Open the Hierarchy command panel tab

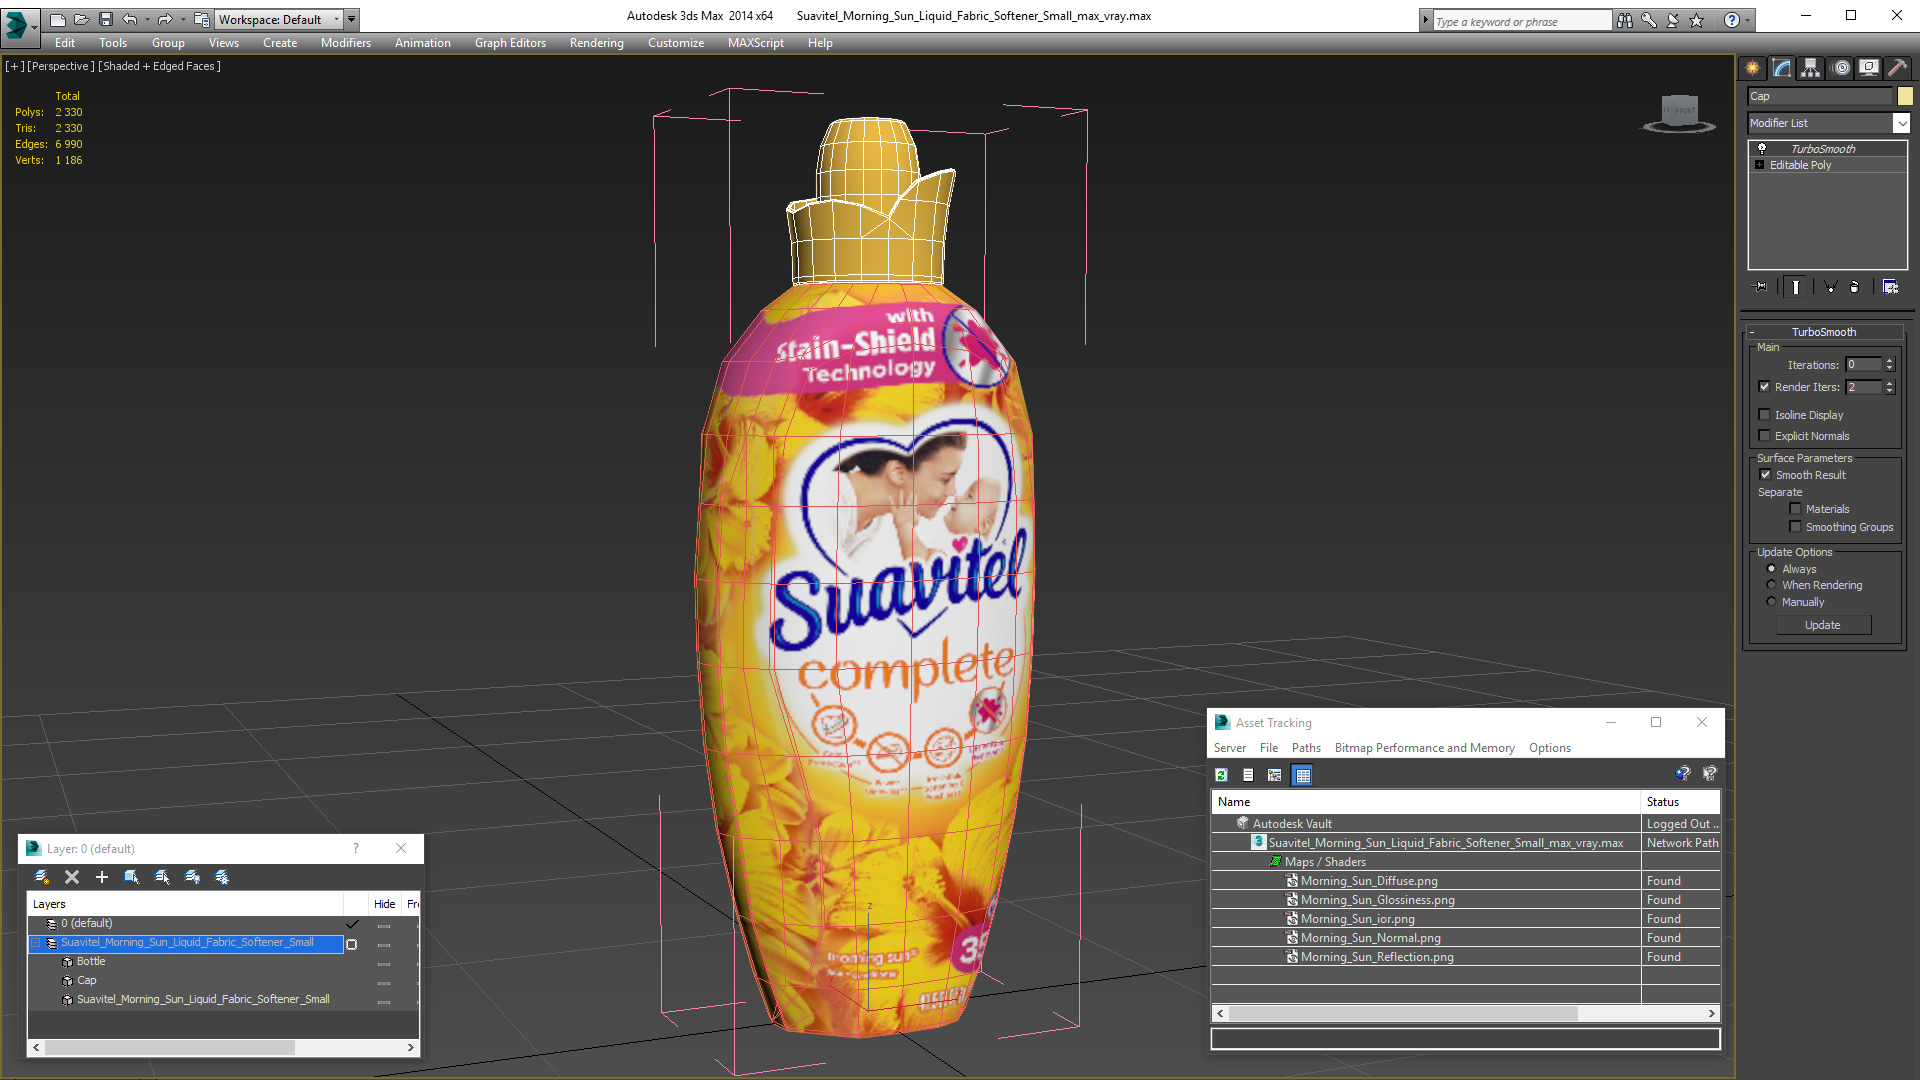tap(1810, 68)
